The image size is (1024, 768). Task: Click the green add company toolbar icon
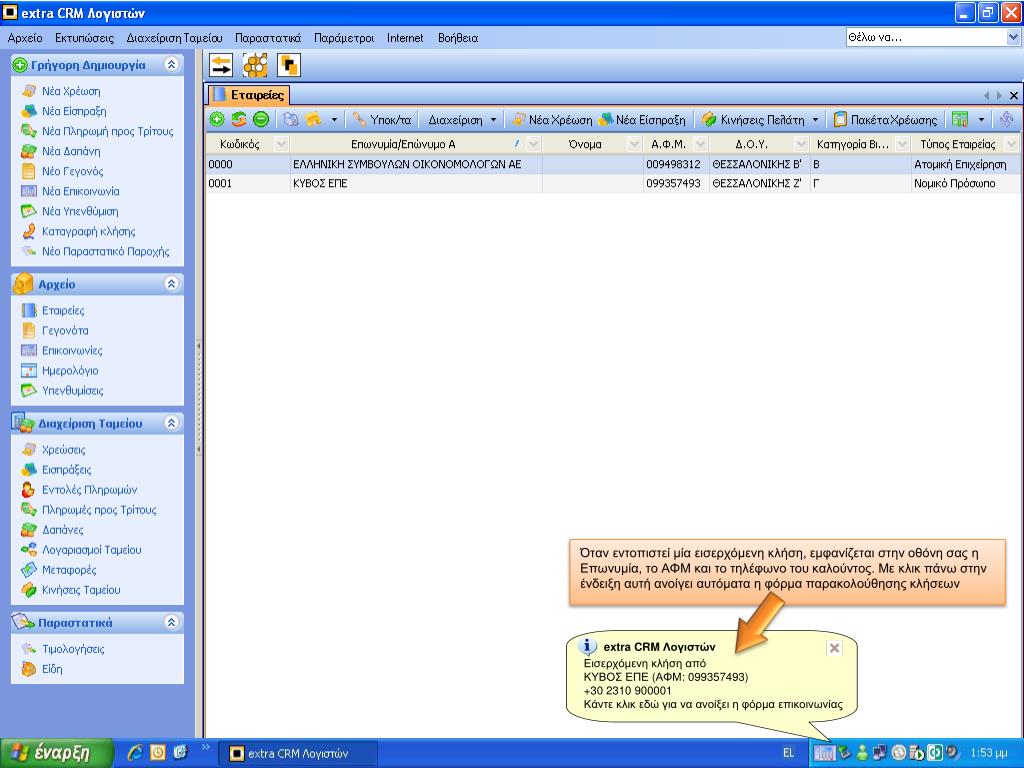[x=217, y=119]
